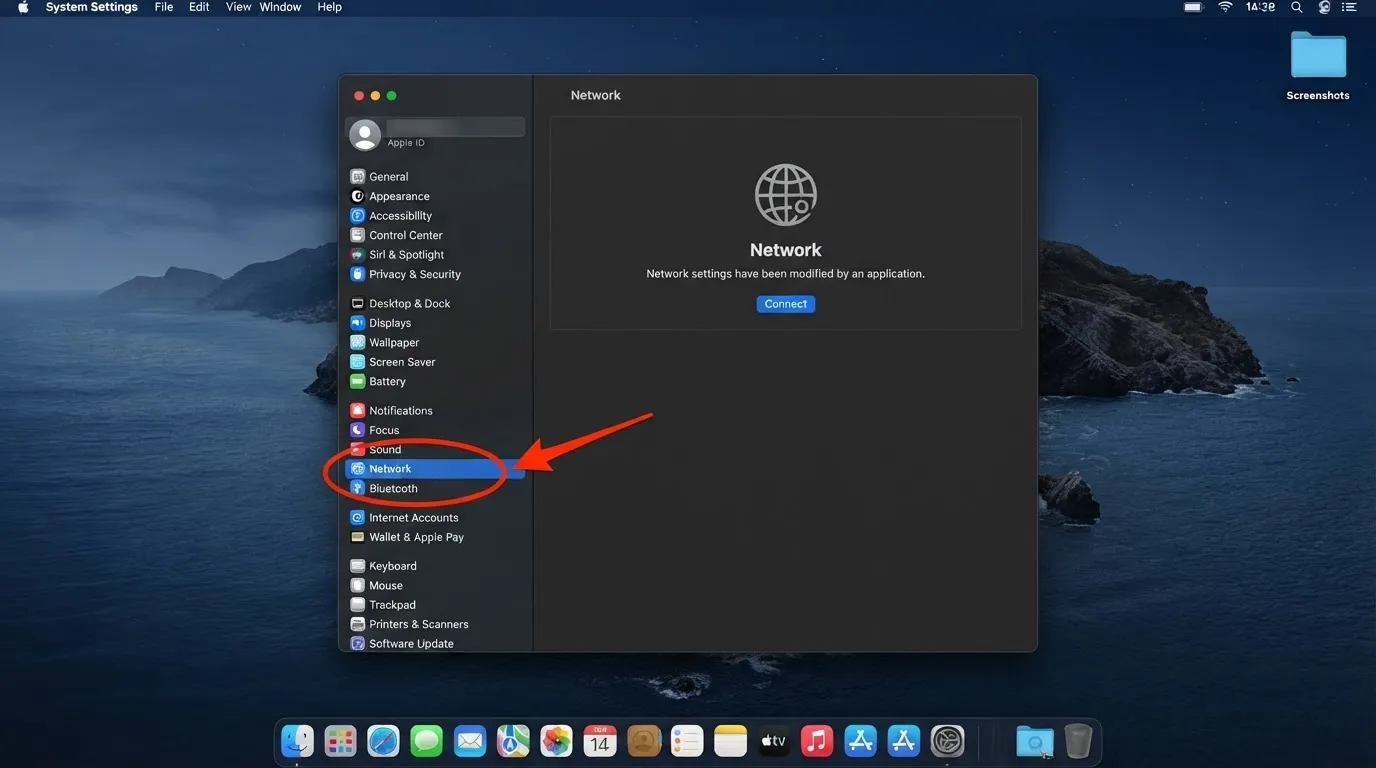Select Displays in the sidebar
1376x768 pixels.
[435, 323]
